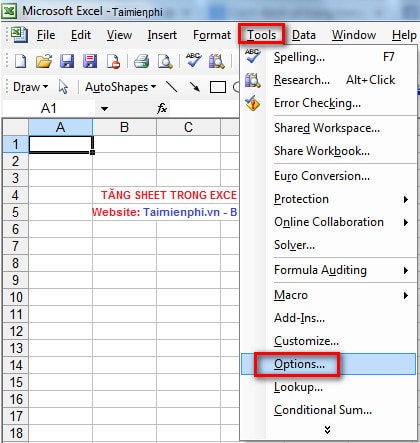
Task: Open the Edit menu
Action: coord(81,35)
